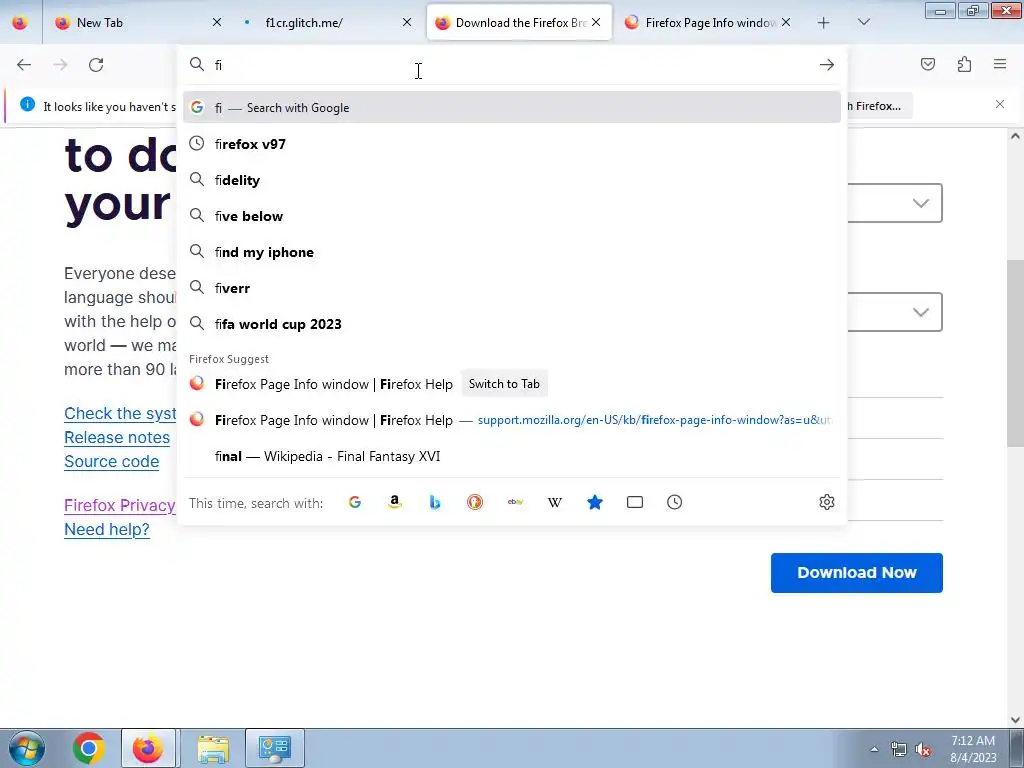
Task: Go back to previous page
Action: 24,65
